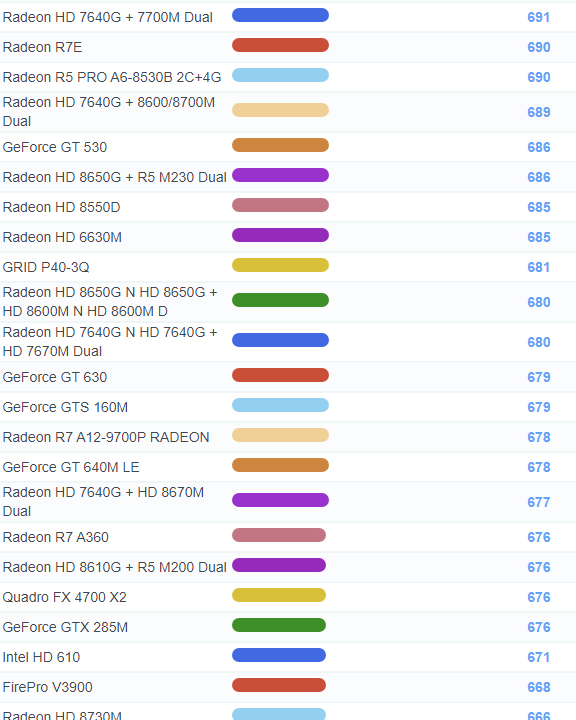The height and width of the screenshot is (720, 576).
Task: Click the pink bar for Radeon HD 8550D
Action: coord(280,205)
